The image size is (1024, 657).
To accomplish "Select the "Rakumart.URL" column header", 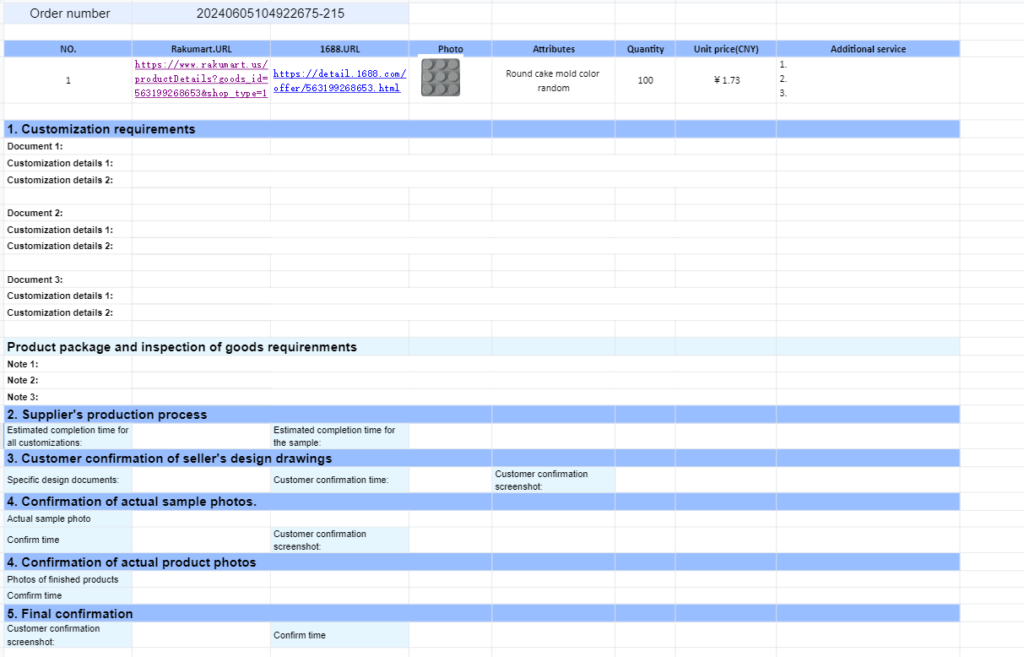I will pos(201,49).
